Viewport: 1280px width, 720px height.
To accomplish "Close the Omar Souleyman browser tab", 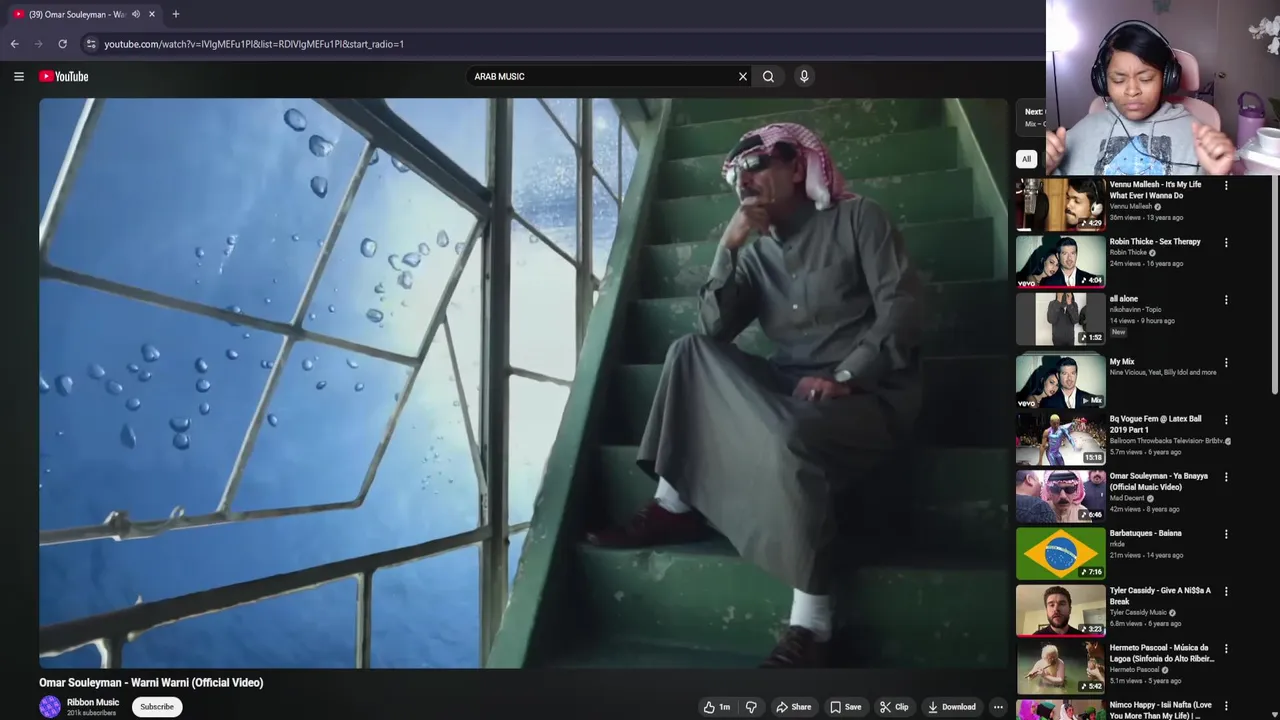I will [152, 14].
